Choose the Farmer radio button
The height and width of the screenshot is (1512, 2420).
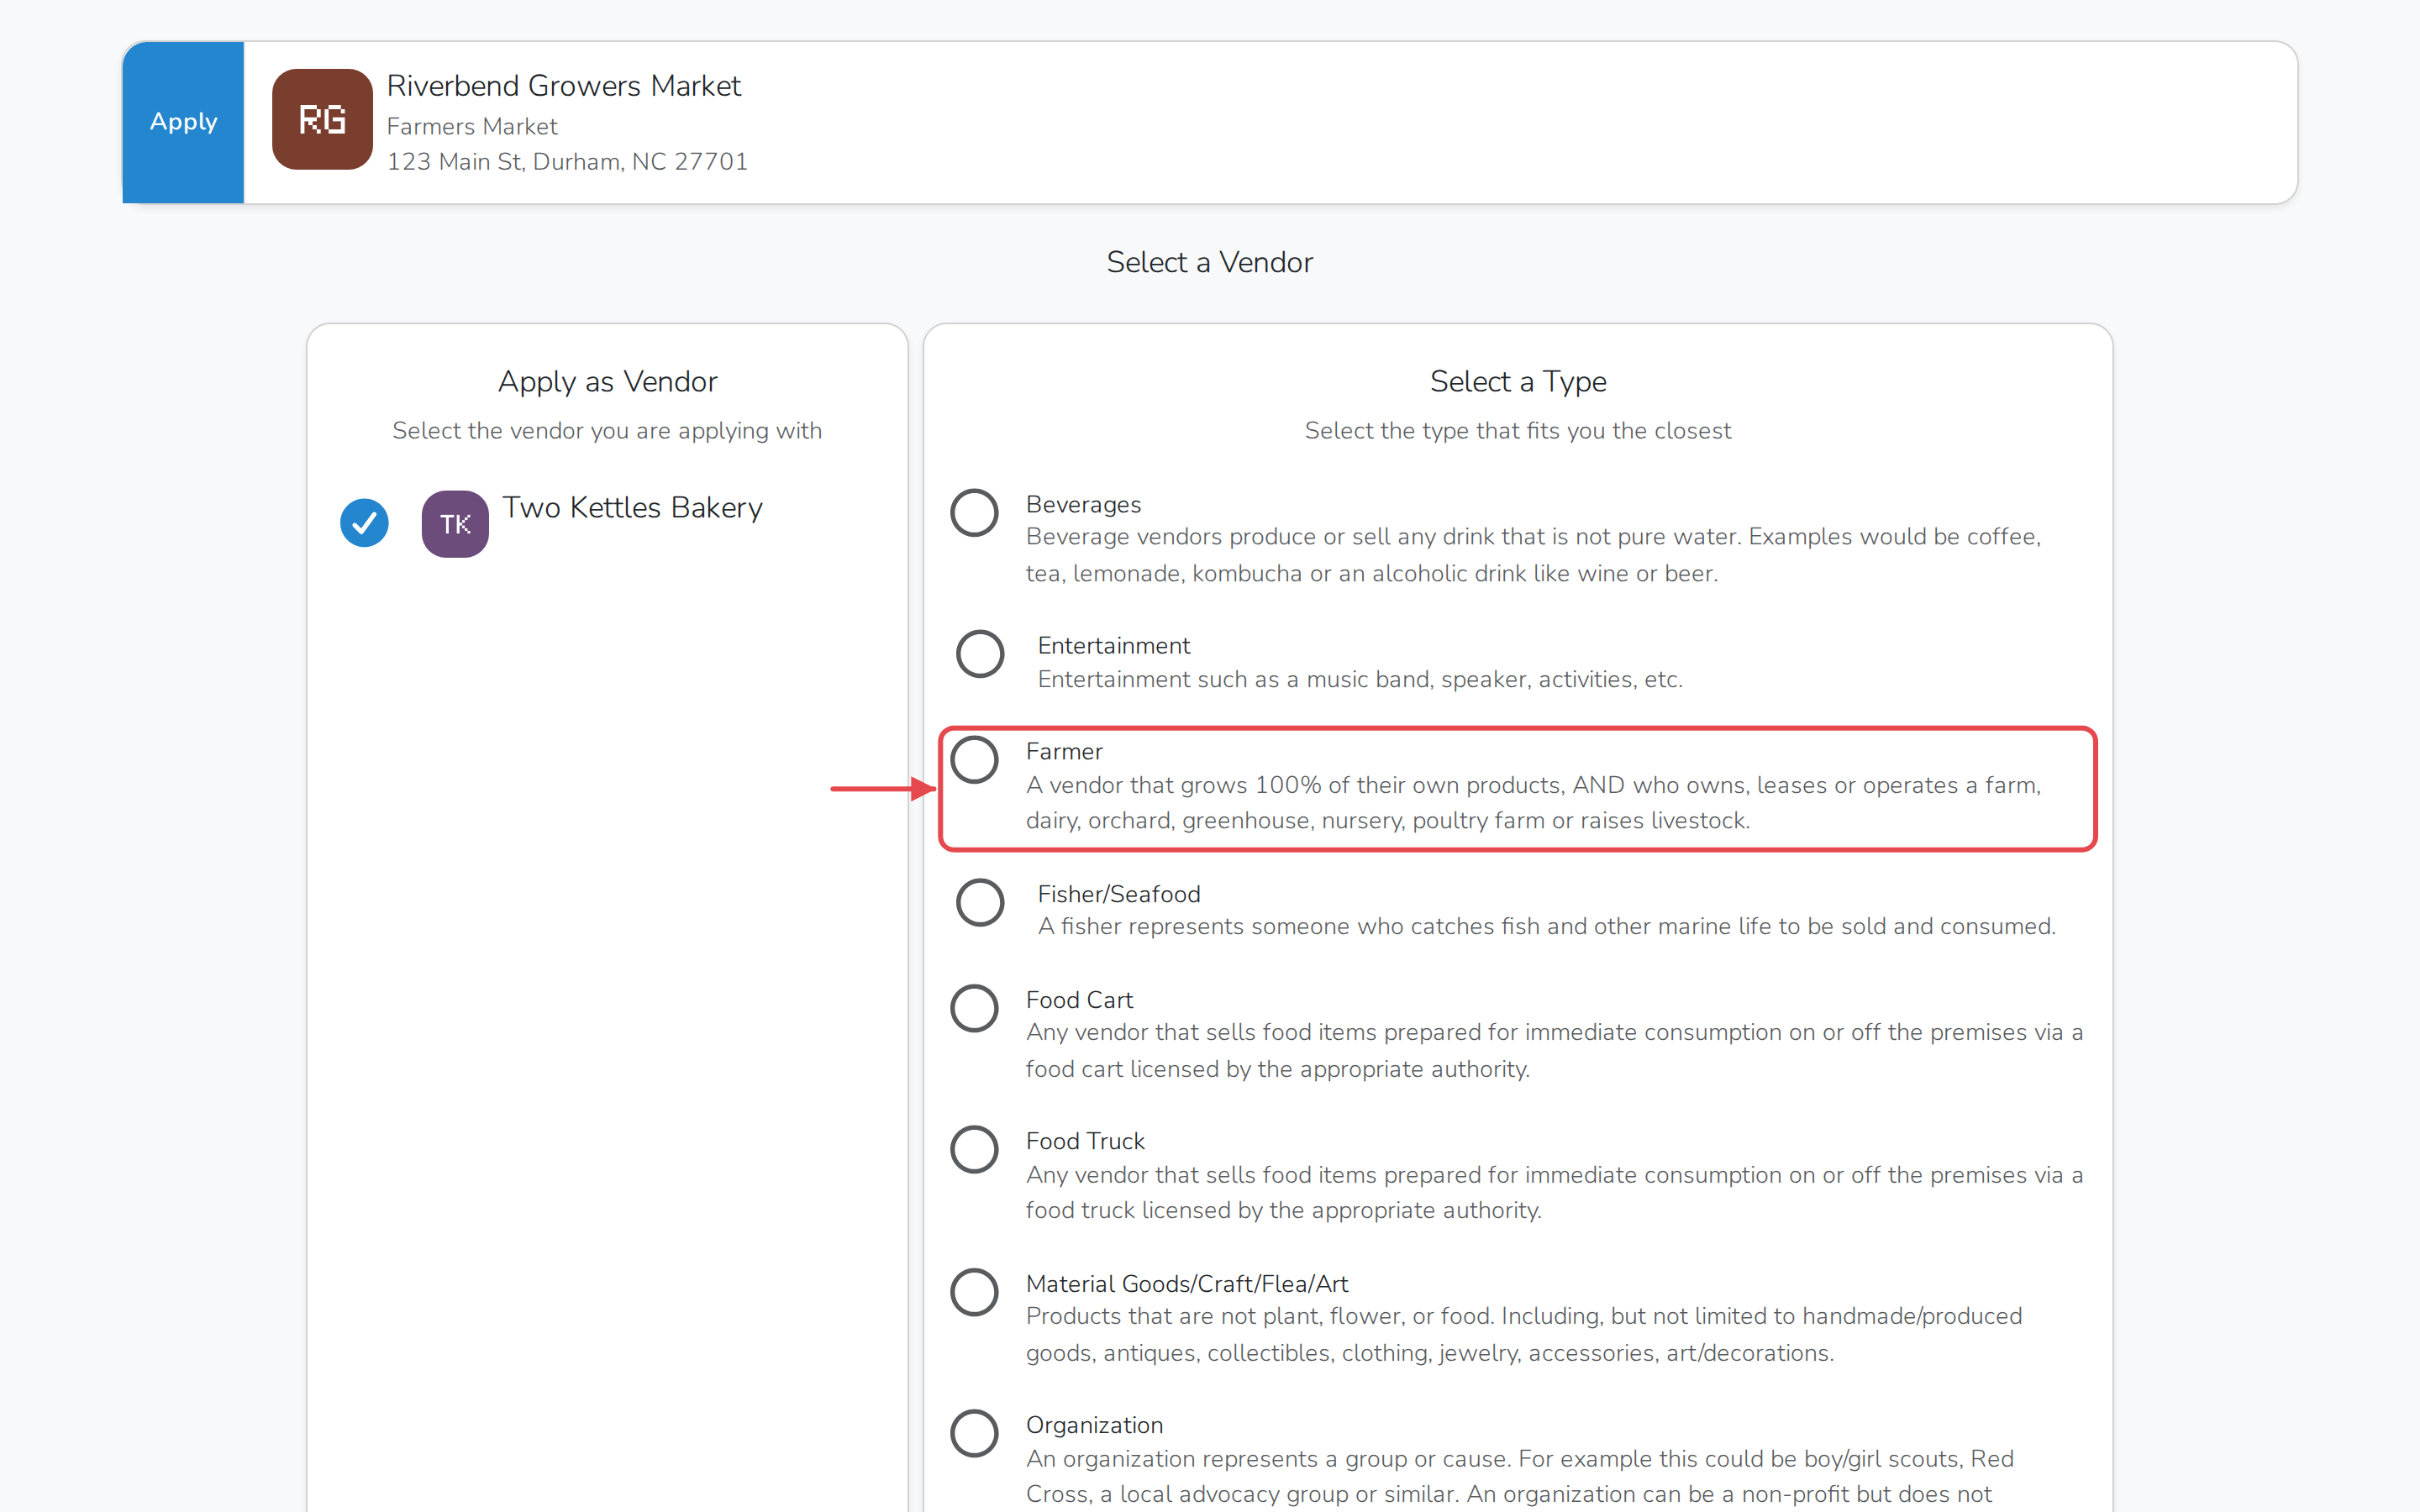[x=974, y=760]
